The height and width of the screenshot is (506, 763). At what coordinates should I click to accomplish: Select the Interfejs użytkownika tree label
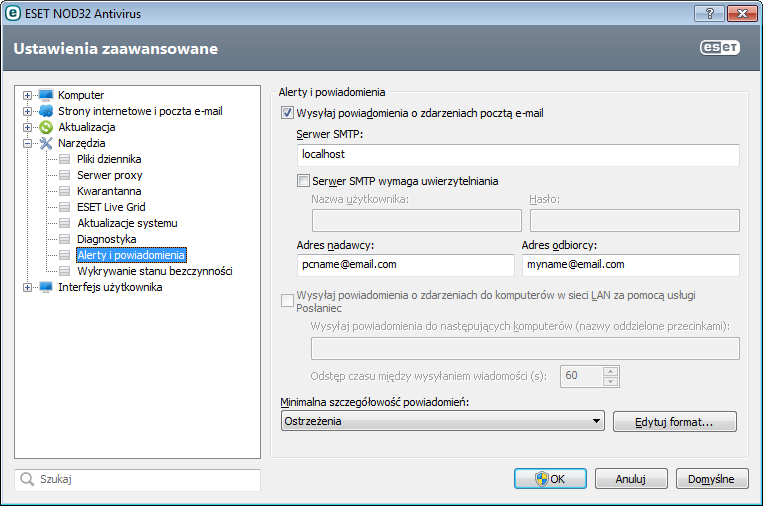[x=110, y=287]
